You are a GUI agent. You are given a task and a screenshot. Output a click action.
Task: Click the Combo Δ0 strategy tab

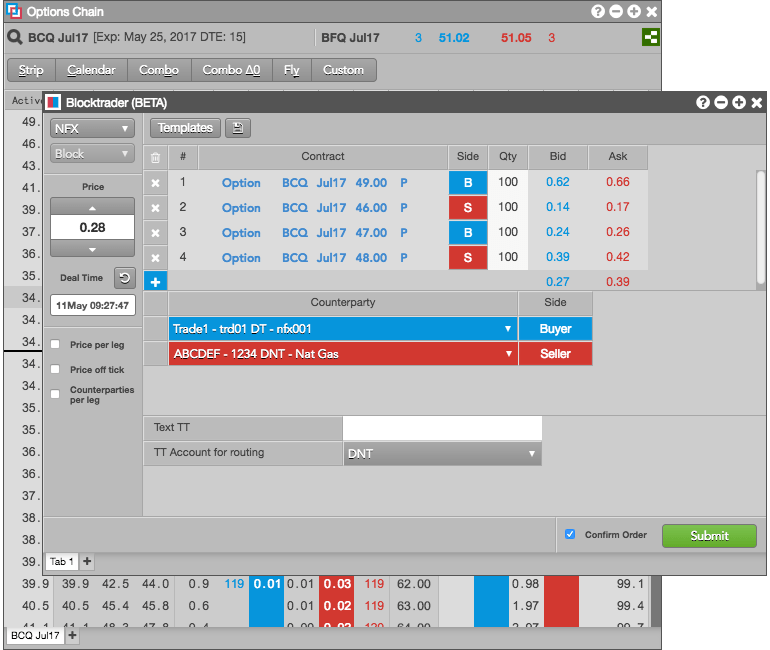pos(231,70)
